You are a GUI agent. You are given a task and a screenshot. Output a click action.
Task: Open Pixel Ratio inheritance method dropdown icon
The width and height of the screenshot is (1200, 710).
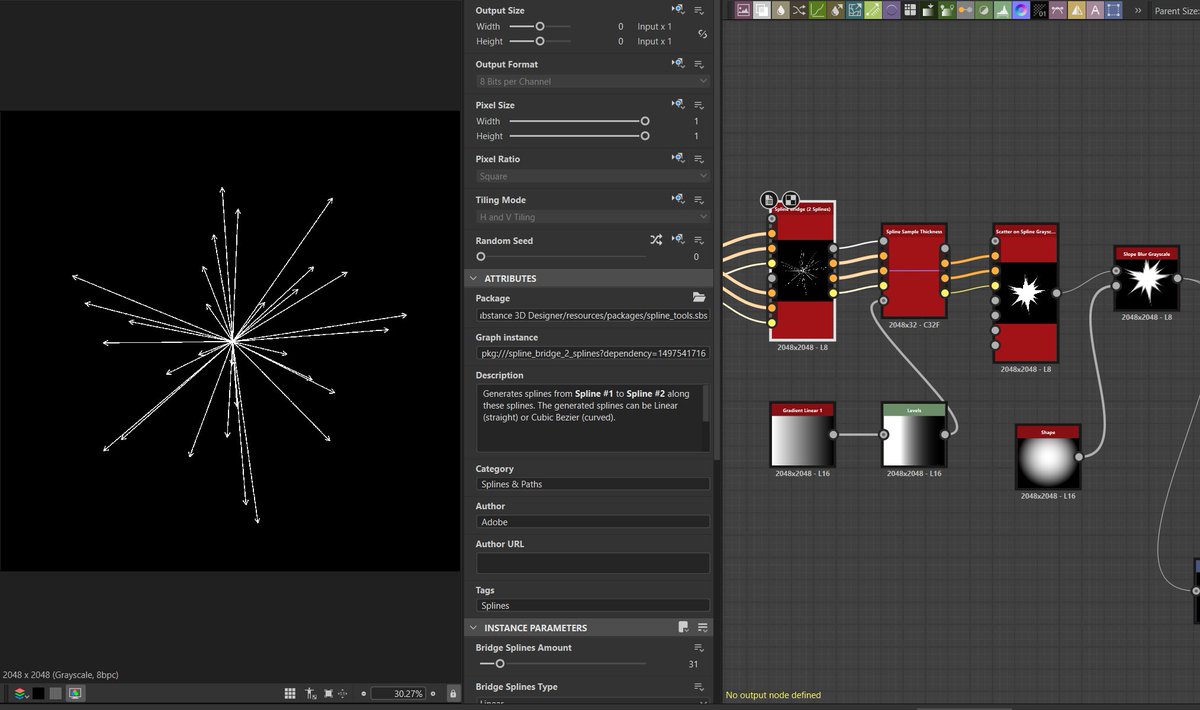pyautogui.click(x=679, y=158)
